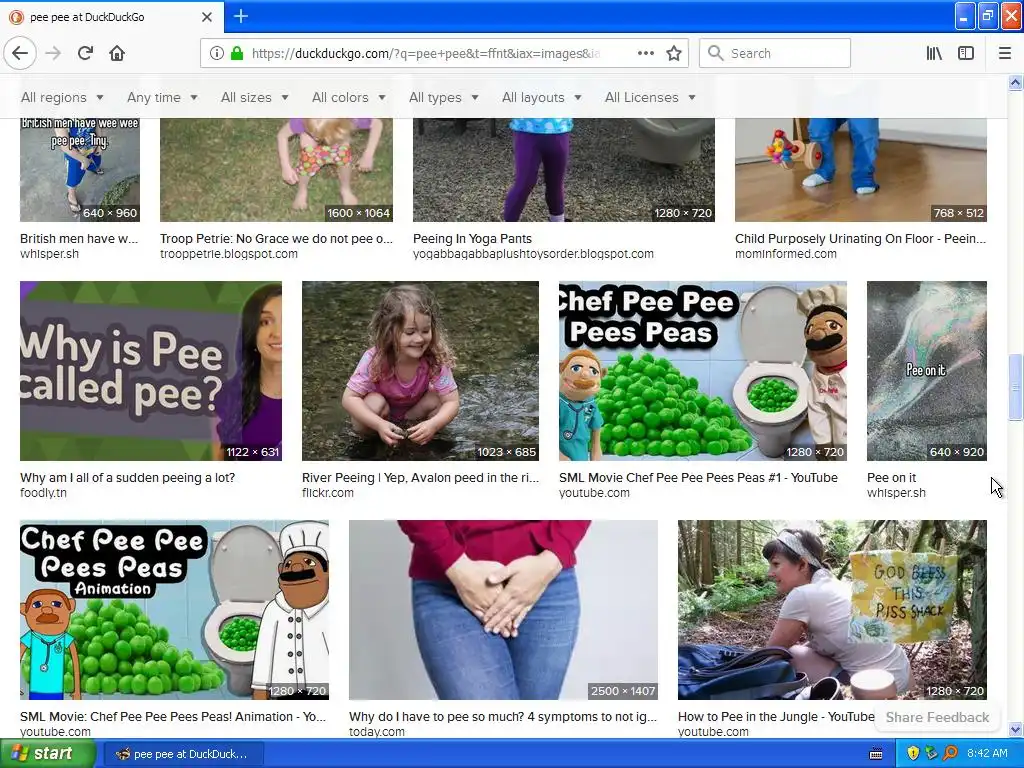The image size is (1024, 768).
Task: Open page actions three-dot menu
Action: (x=645, y=53)
